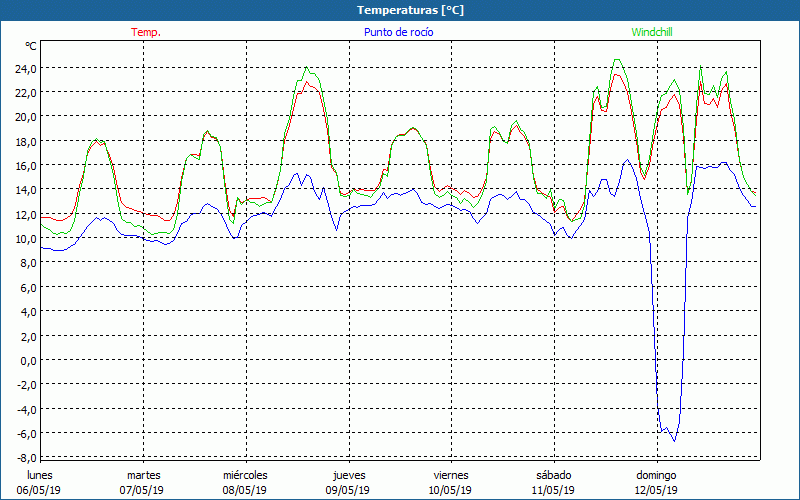Click the 10/05/19 date label

click(451, 490)
